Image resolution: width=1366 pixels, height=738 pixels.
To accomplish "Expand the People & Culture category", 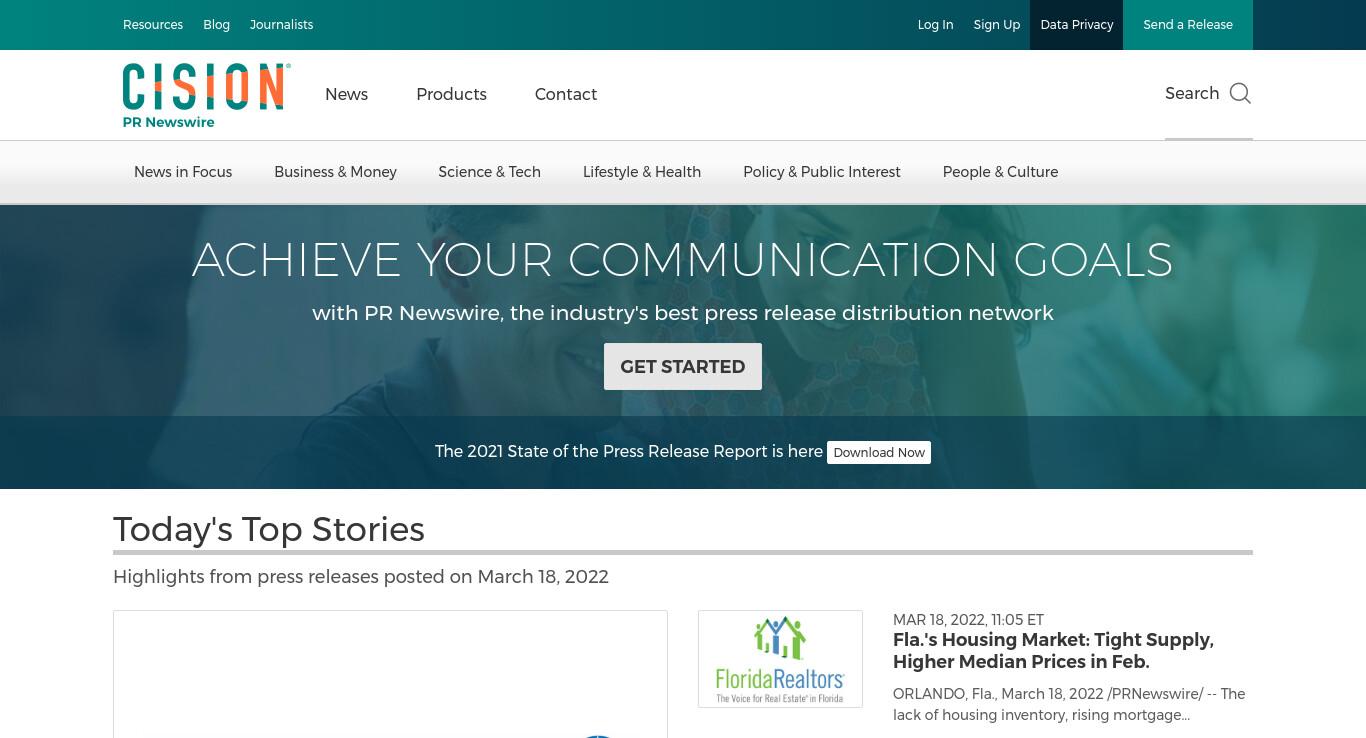I will point(1000,172).
